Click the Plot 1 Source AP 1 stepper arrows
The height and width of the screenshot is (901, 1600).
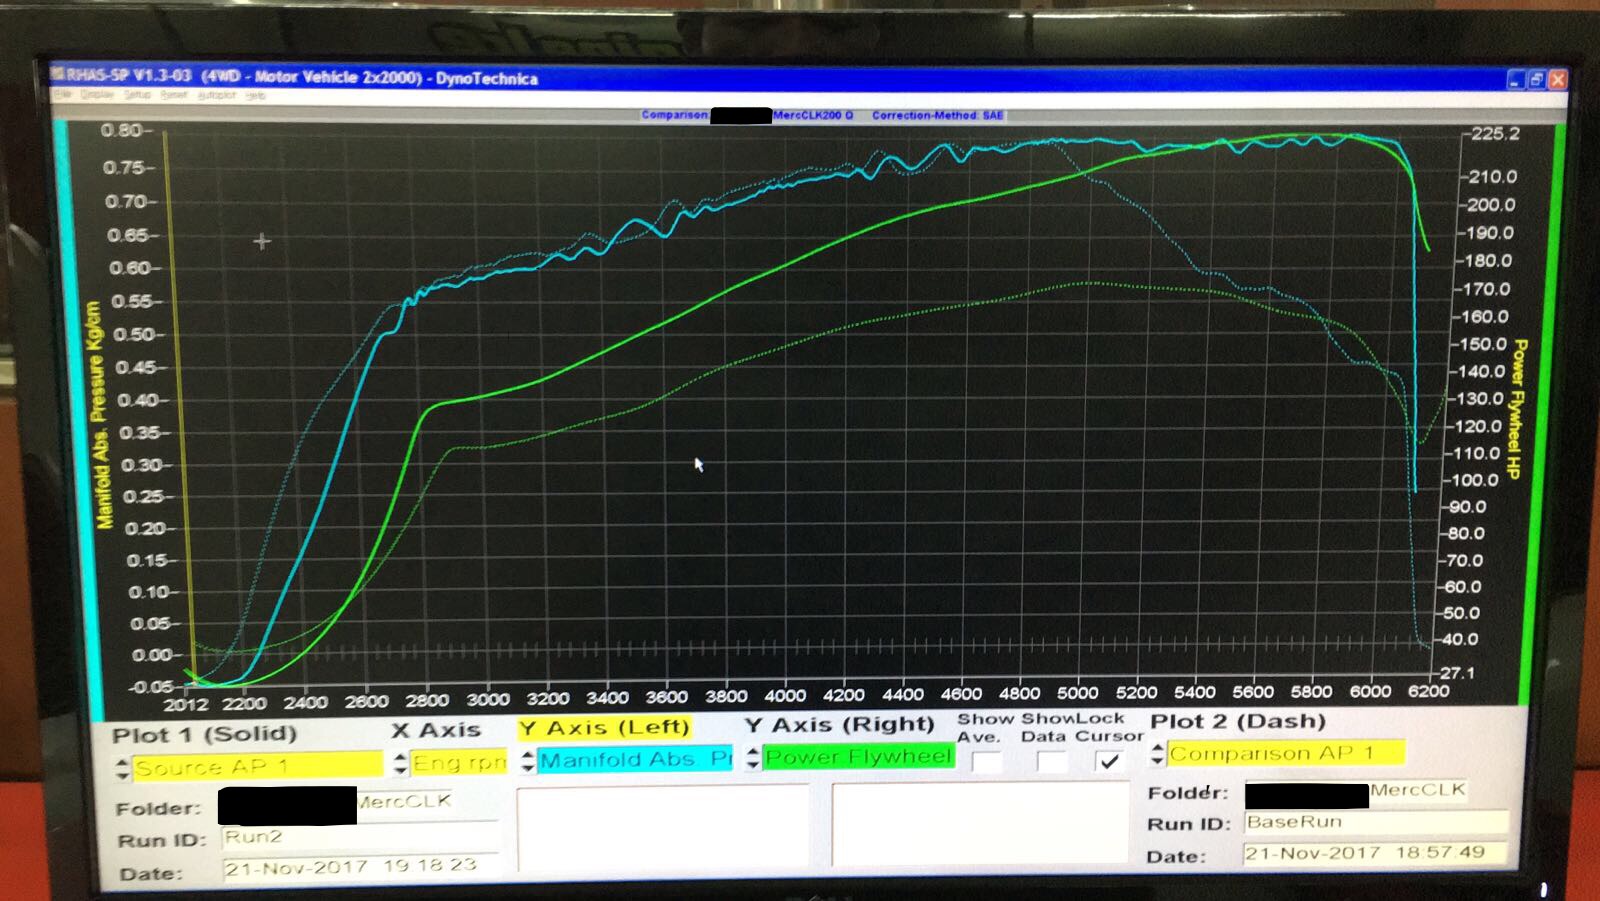coord(122,768)
